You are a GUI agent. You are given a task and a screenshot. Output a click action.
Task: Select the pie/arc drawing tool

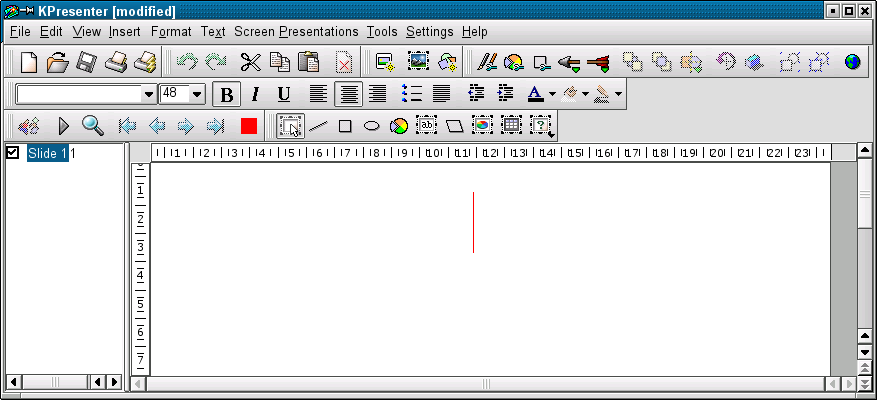click(x=399, y=126)
